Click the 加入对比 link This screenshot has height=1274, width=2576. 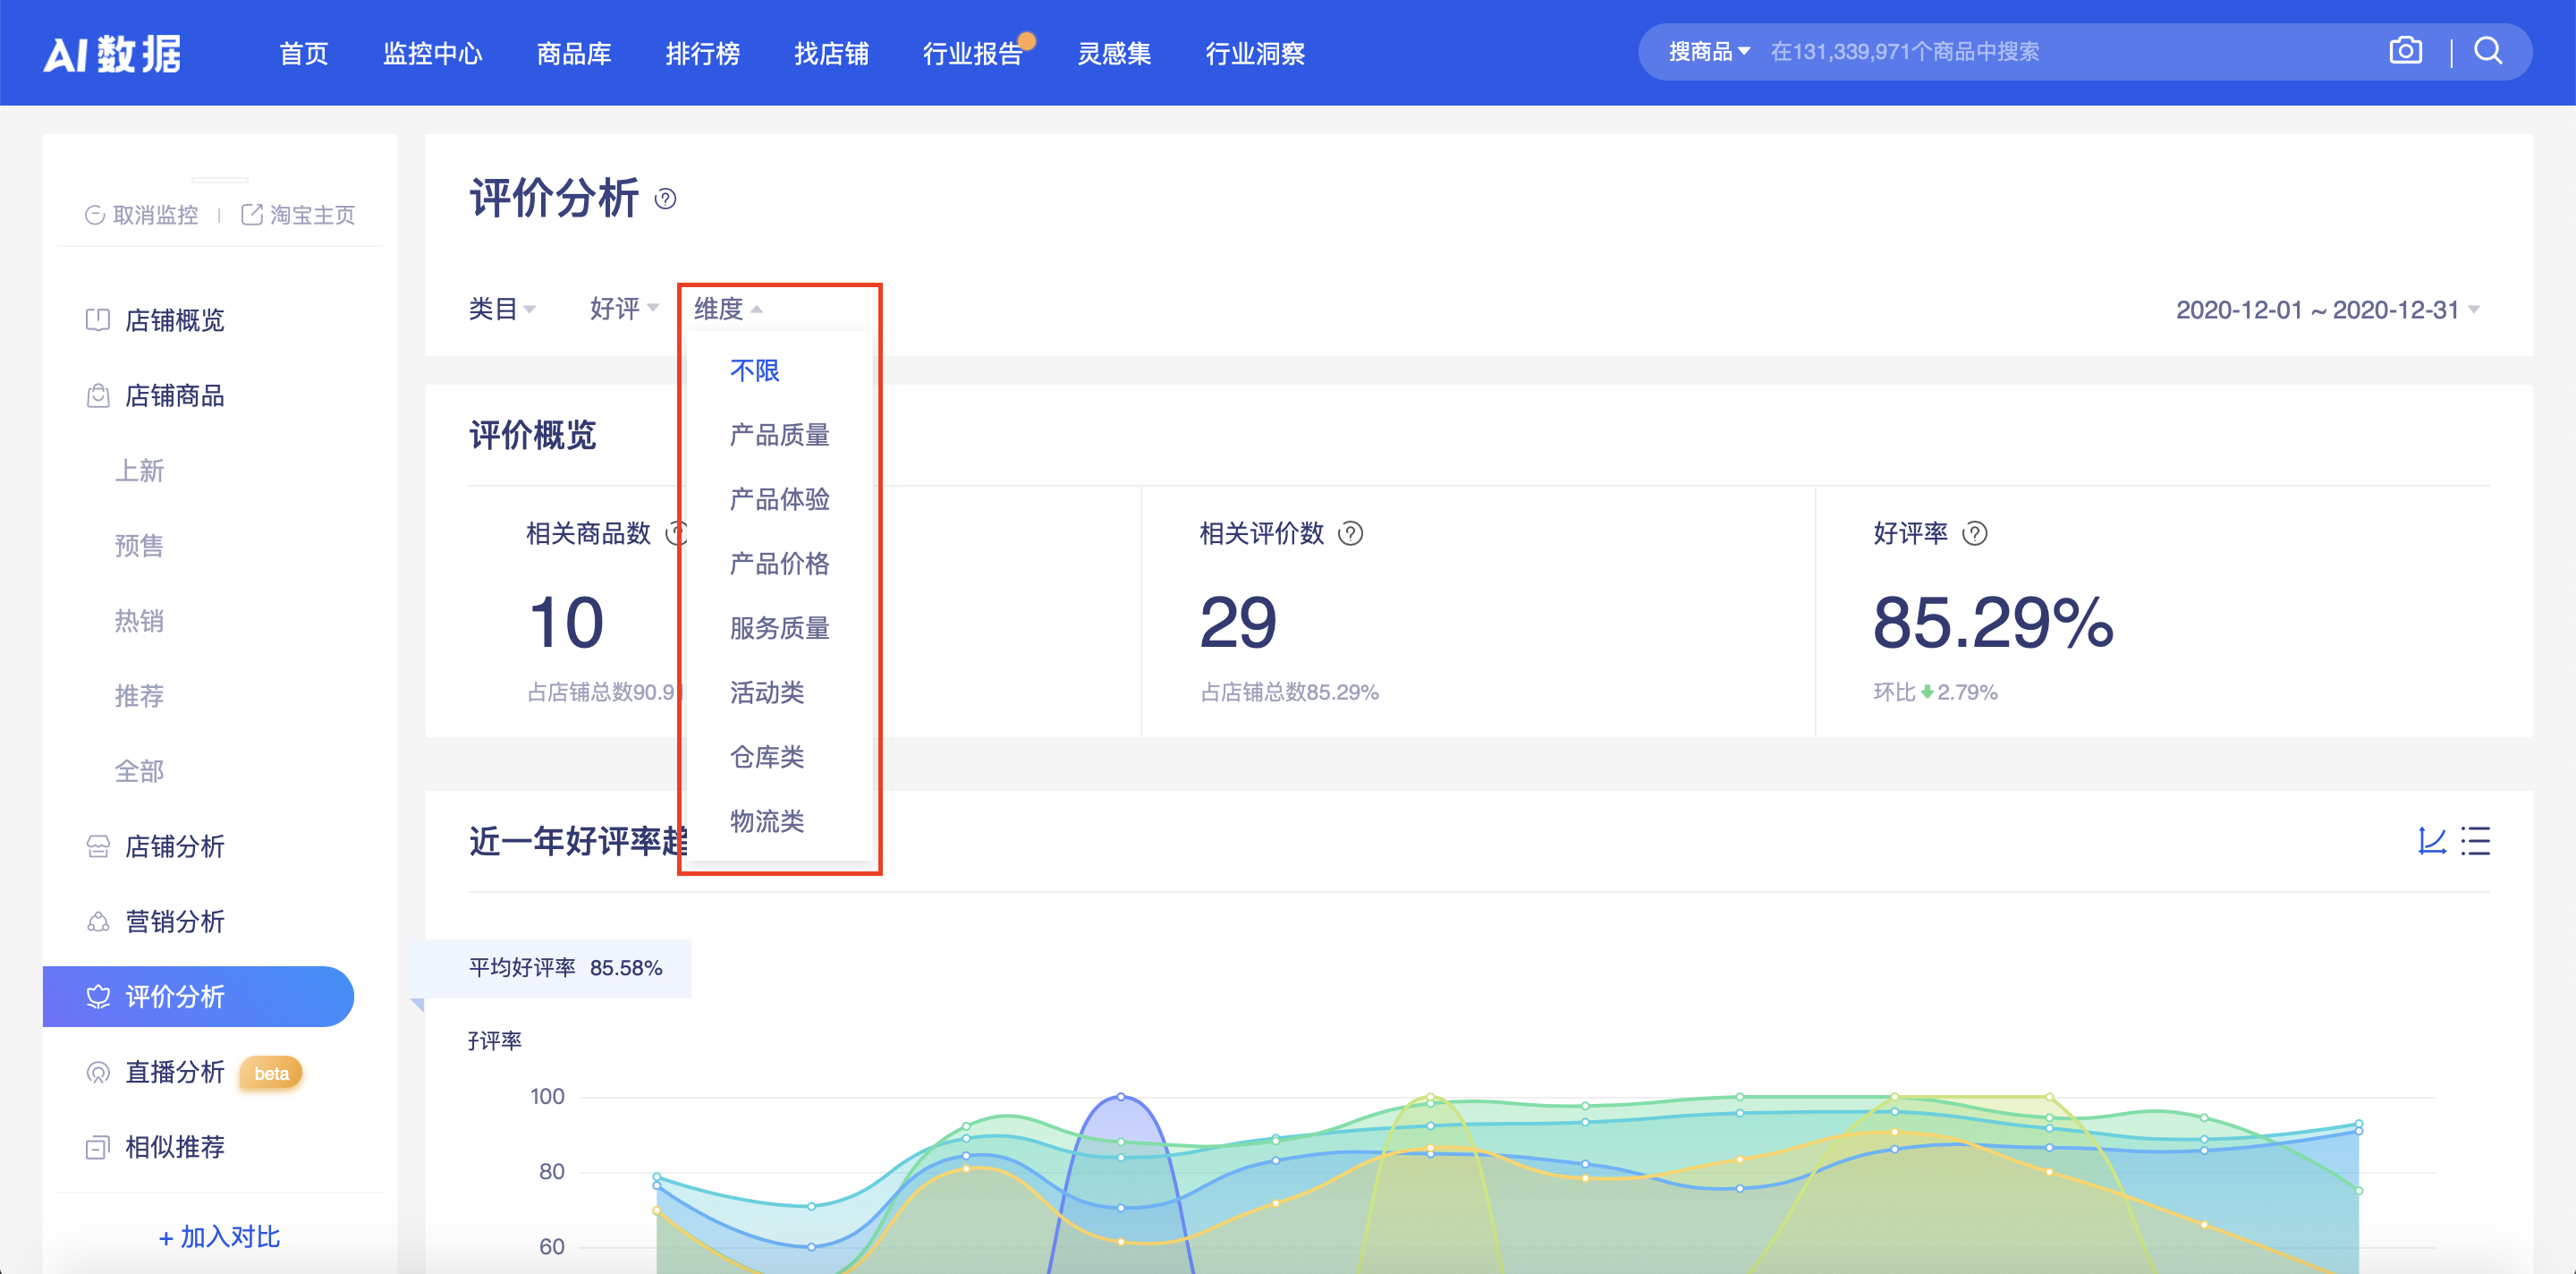[219, 1237]
